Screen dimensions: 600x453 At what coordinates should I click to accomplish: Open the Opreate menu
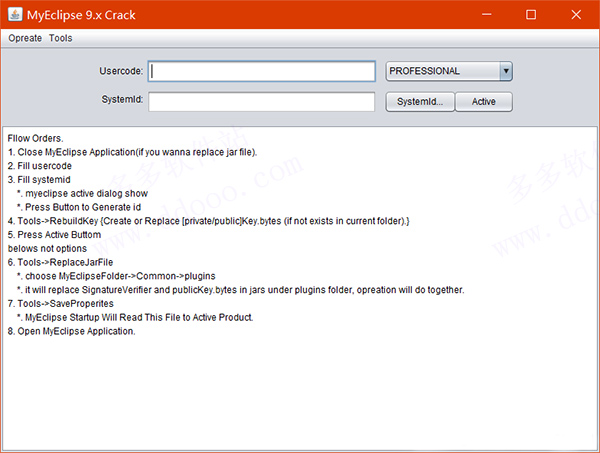pyautogui.click(x=25, y=38)
